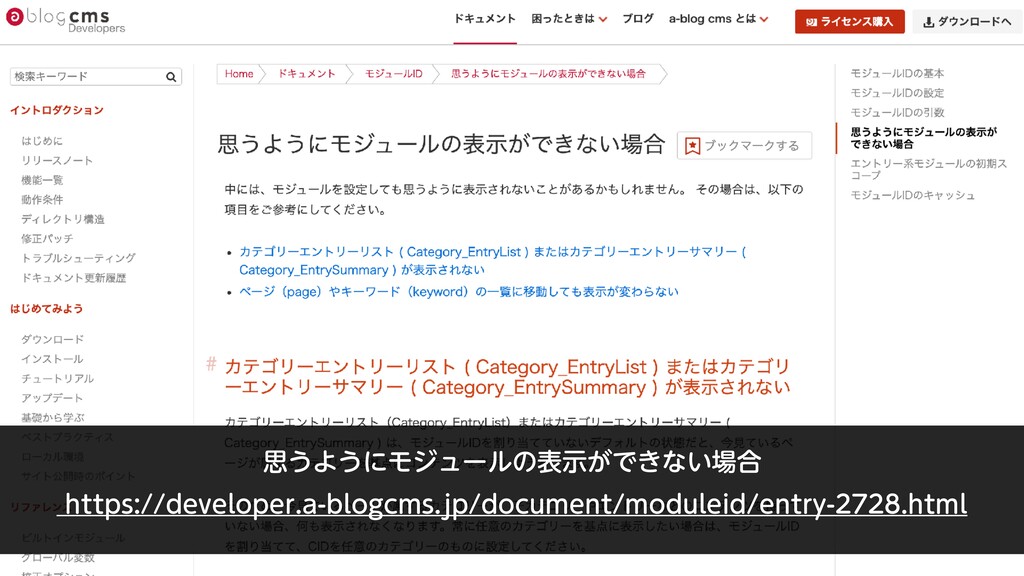Open sidebar link チュートリアル
Viewport: 1024px width, 576px height.
(x=57, y=379)
